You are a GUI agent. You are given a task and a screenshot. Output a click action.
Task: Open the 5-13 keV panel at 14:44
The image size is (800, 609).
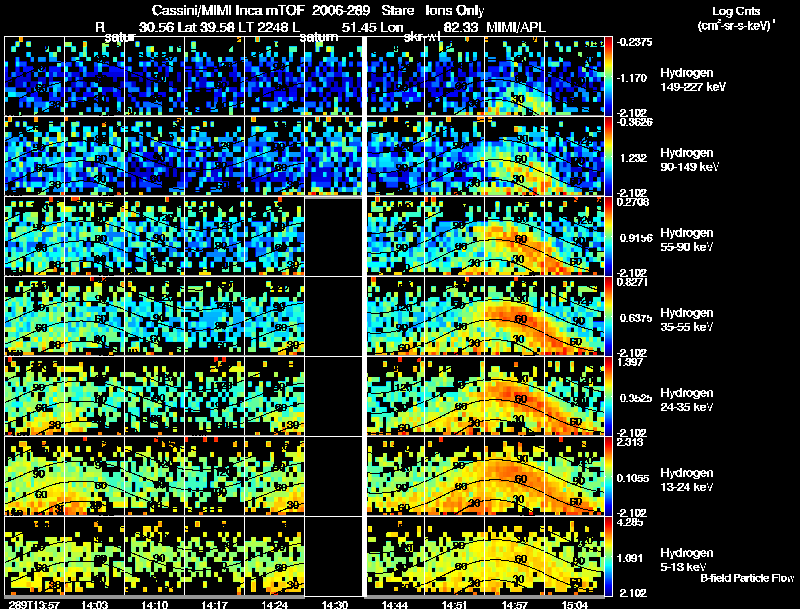point(396,556)
